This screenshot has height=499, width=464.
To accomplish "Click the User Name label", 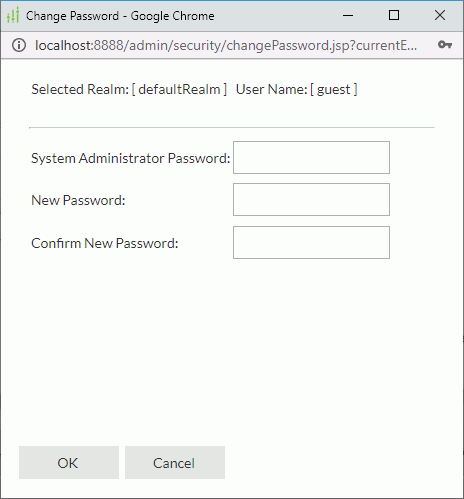I will point(271,89).
